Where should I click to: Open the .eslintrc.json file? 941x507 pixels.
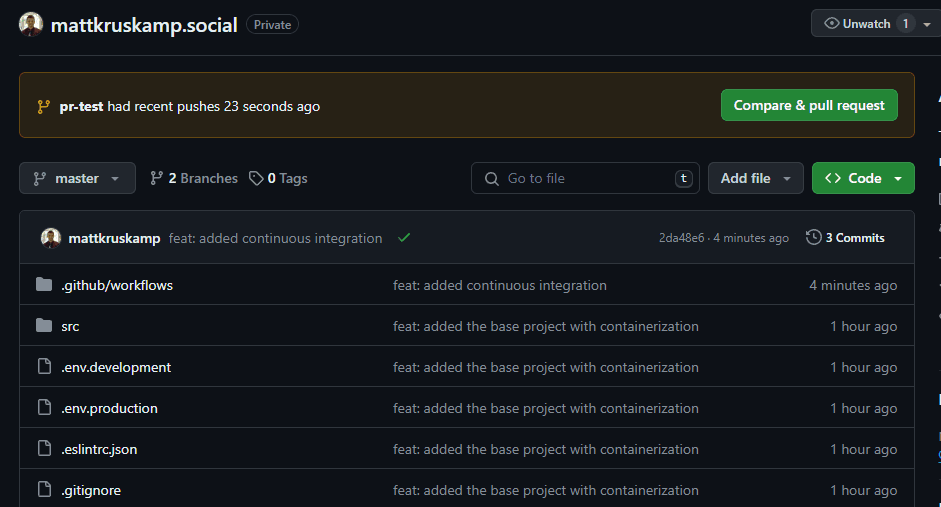99,449
